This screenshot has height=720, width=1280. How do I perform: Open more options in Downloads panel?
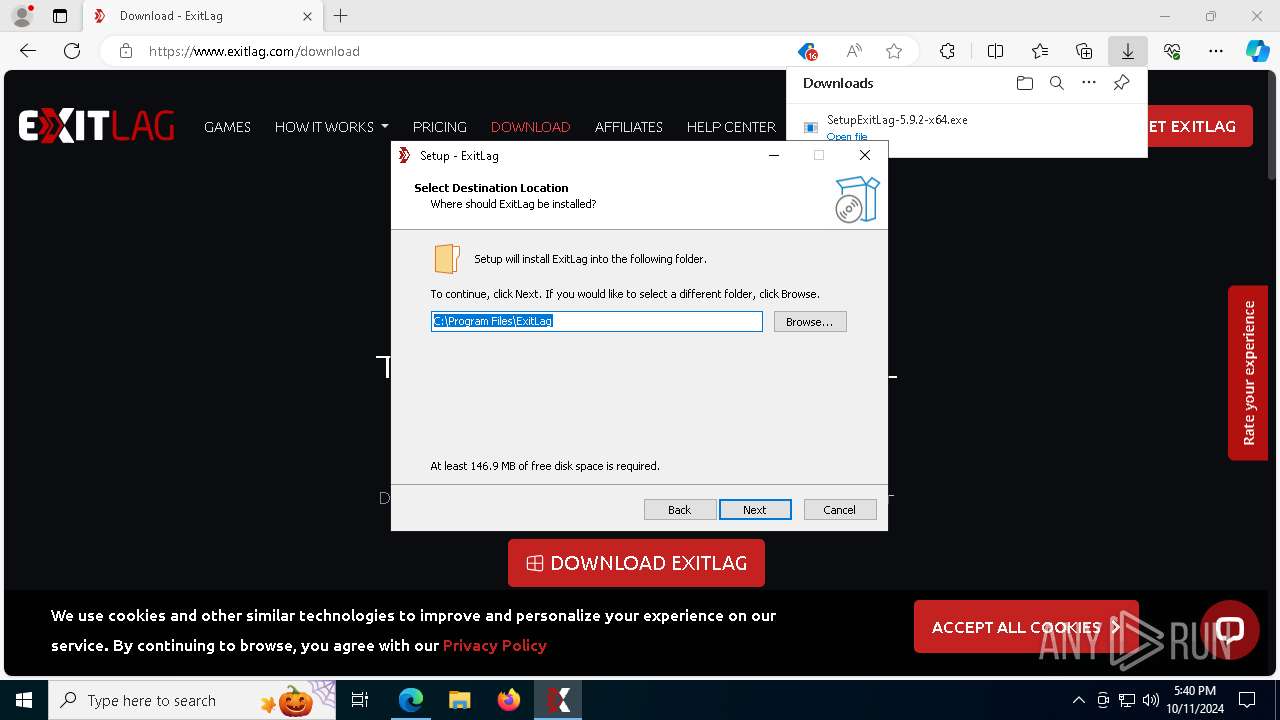pos(1089,83)
